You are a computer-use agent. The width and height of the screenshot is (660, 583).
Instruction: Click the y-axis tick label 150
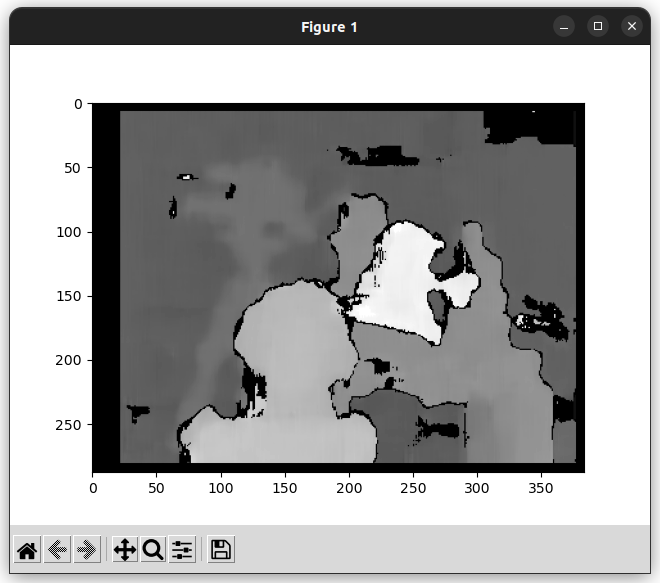tap(69, 296)
